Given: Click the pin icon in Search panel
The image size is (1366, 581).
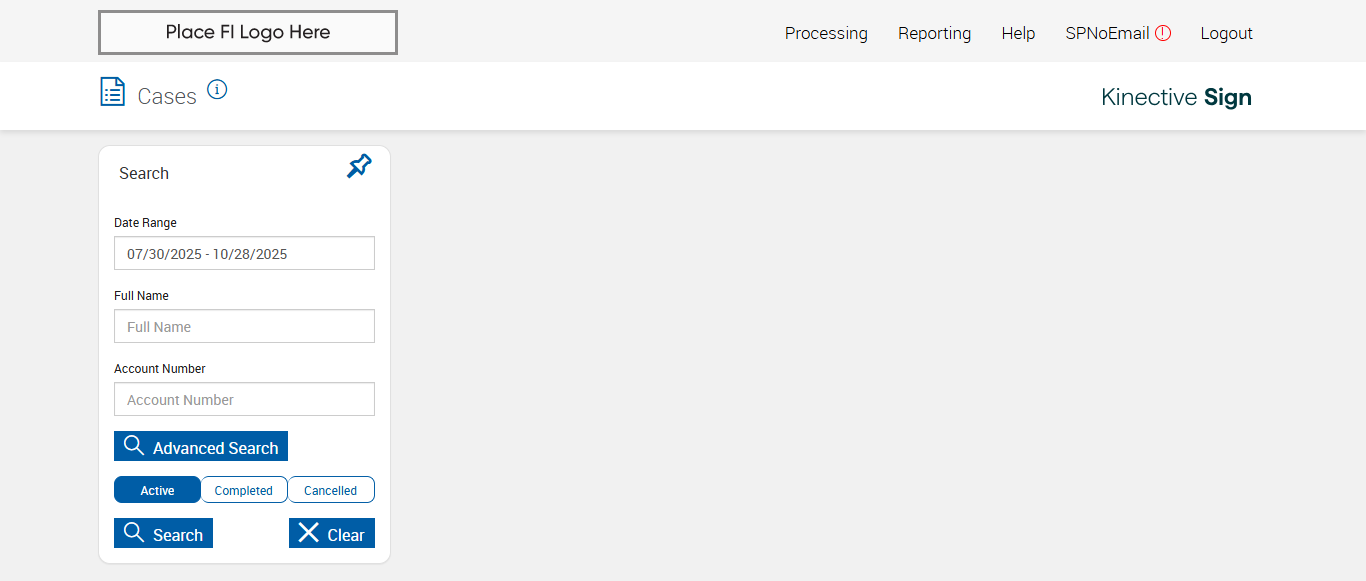Looking at the screenshot, I should (x=359, y=166).
